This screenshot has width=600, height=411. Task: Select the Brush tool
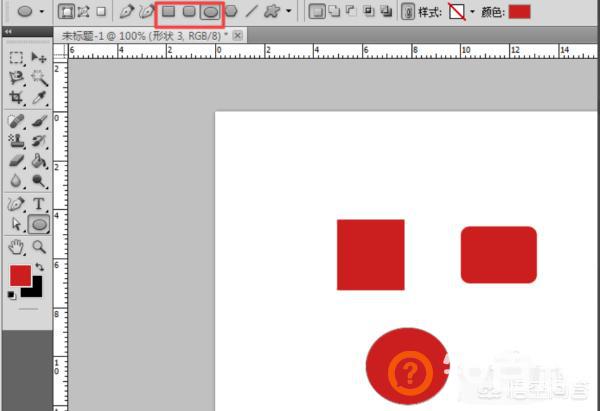pyautogui.click(x=39, y=122)
